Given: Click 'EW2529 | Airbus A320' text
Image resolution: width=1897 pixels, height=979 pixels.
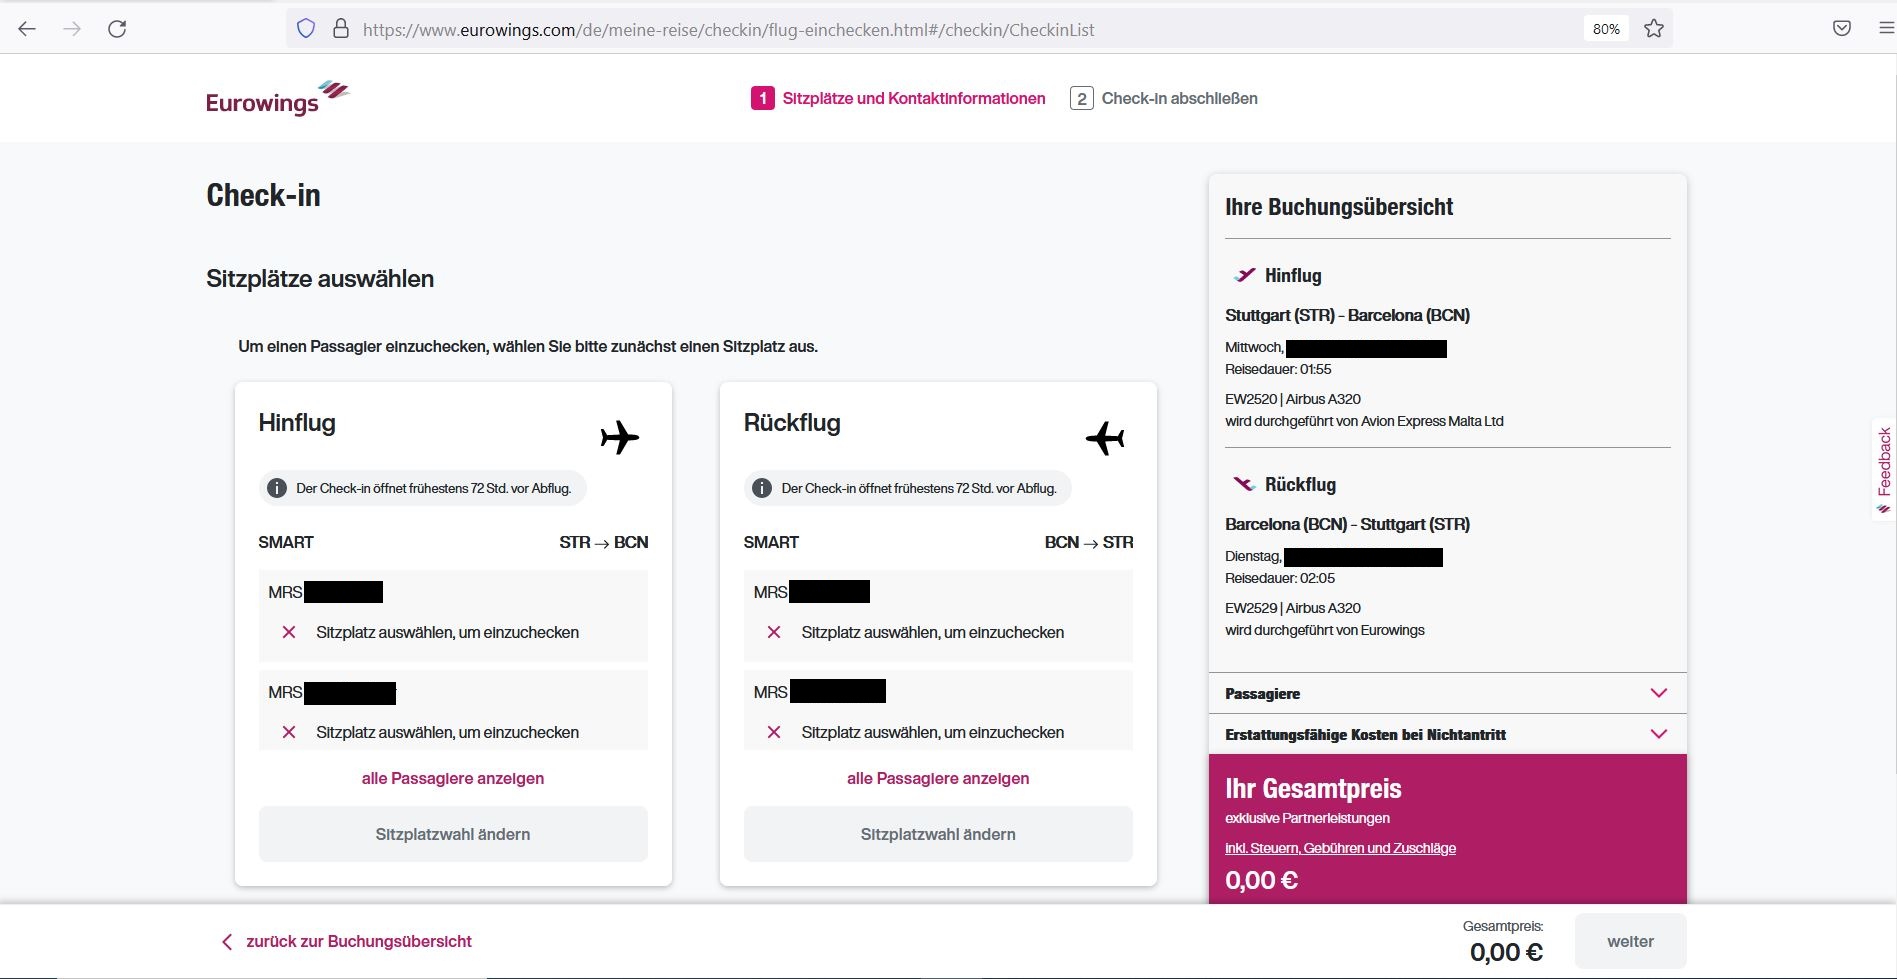Looking at the screenshot, I should click(x=1293, y=608).
